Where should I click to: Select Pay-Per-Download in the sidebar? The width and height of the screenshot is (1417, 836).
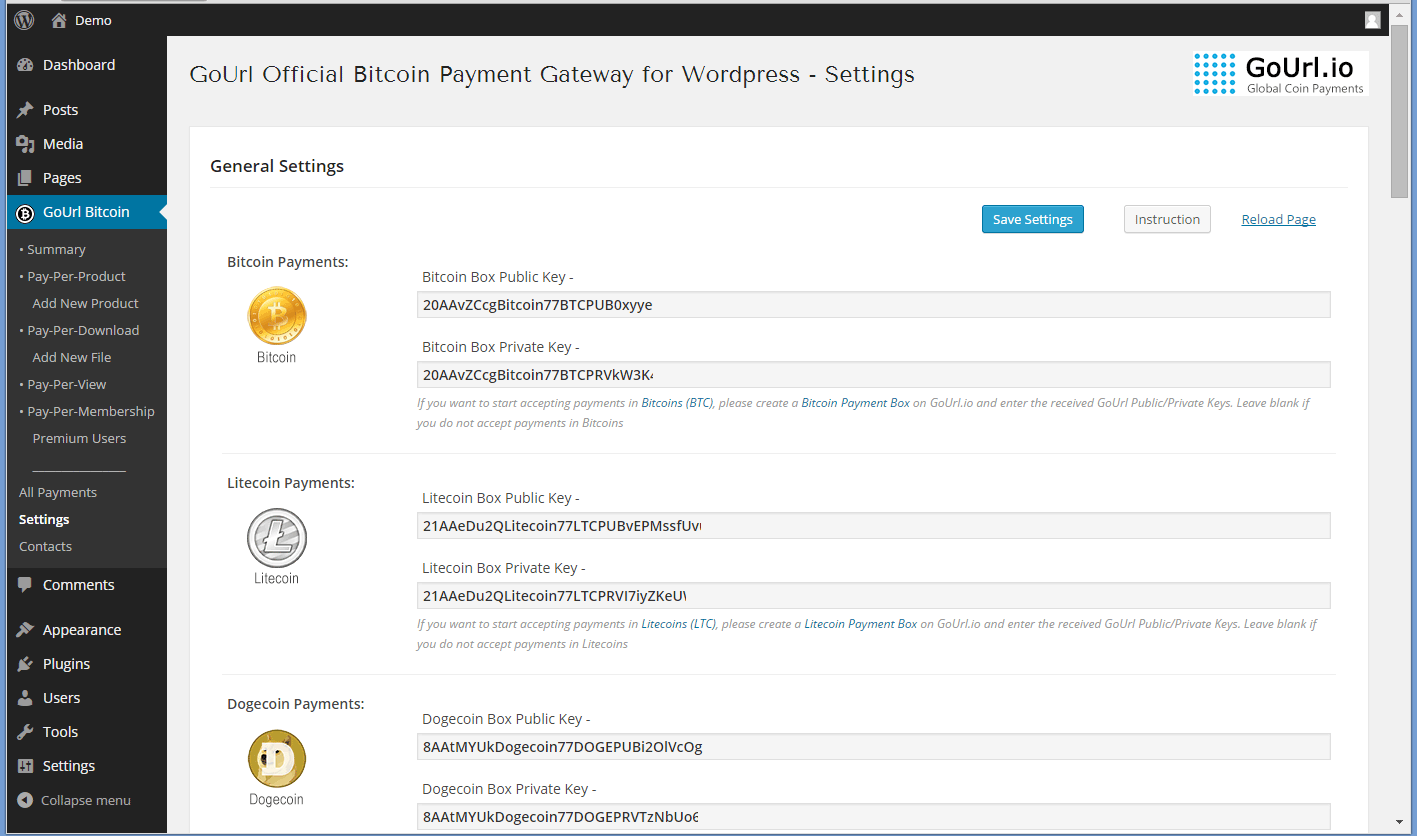click(x=82, y=330)
